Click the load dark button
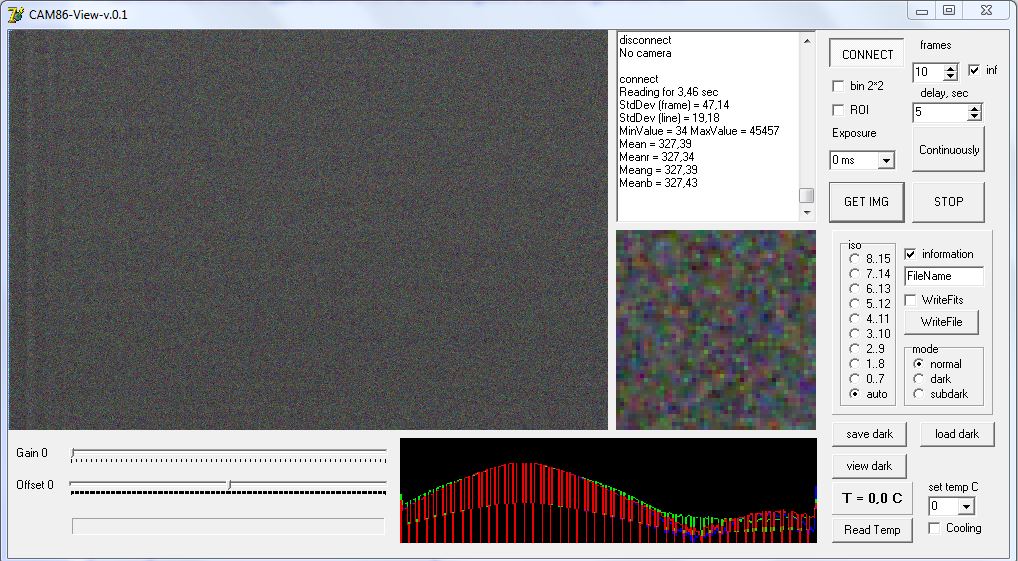The height and width of the screenshot is (561, 1018). click(956, 434)
